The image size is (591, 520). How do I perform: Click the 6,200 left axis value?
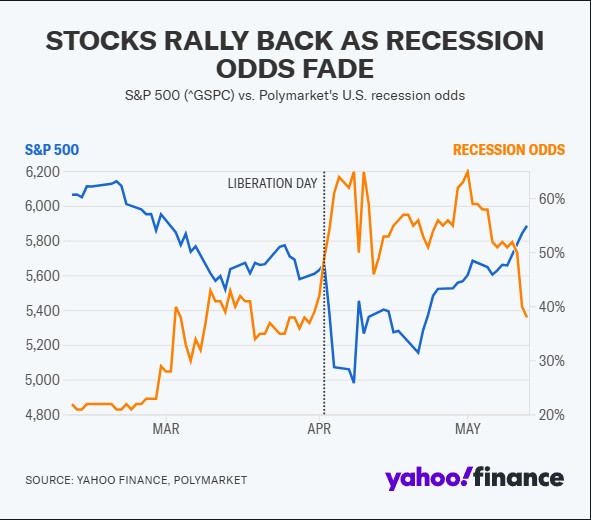pos(43,172)
